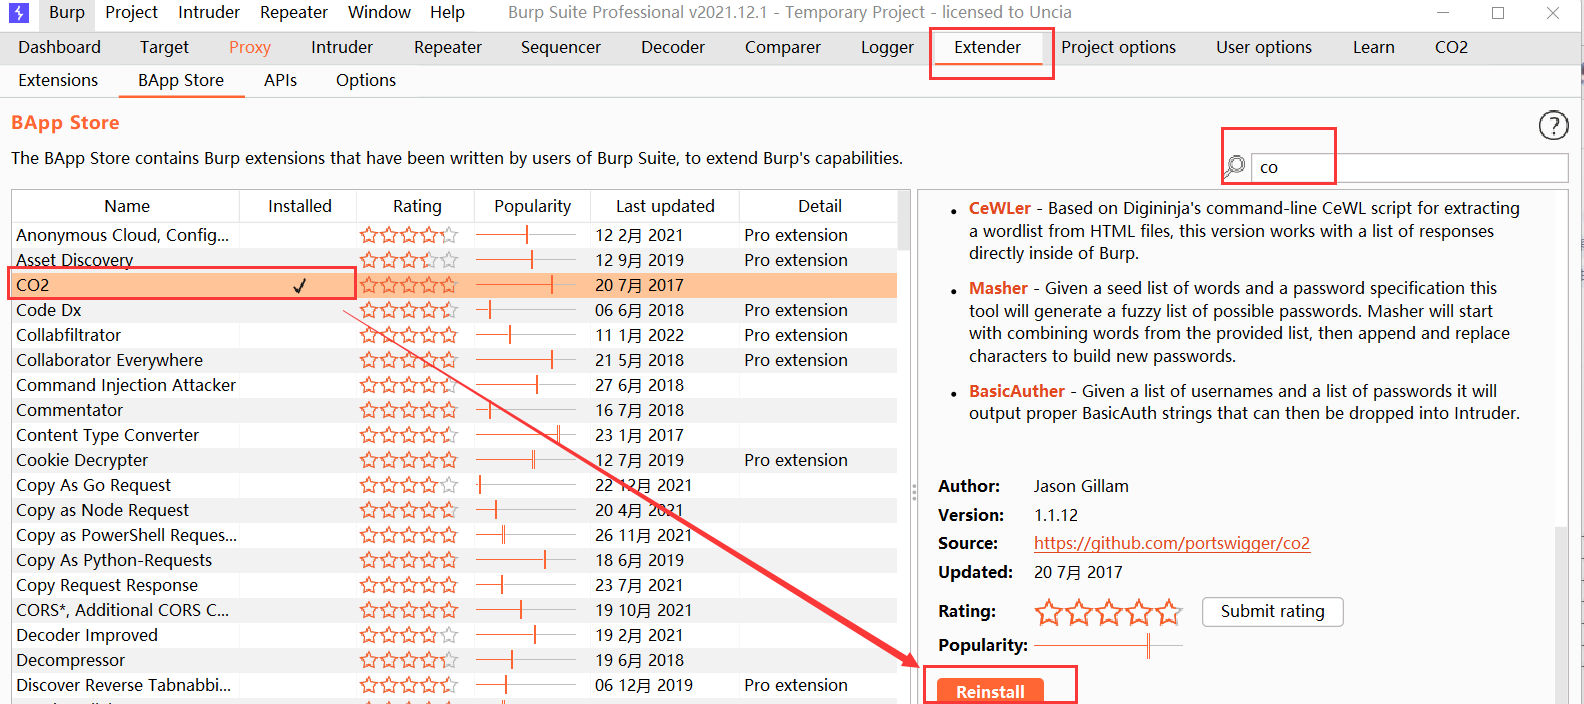The image size is (1584, 704).
Task: Click the detail pane vertical scrollbar
Action: [1561, 614]
